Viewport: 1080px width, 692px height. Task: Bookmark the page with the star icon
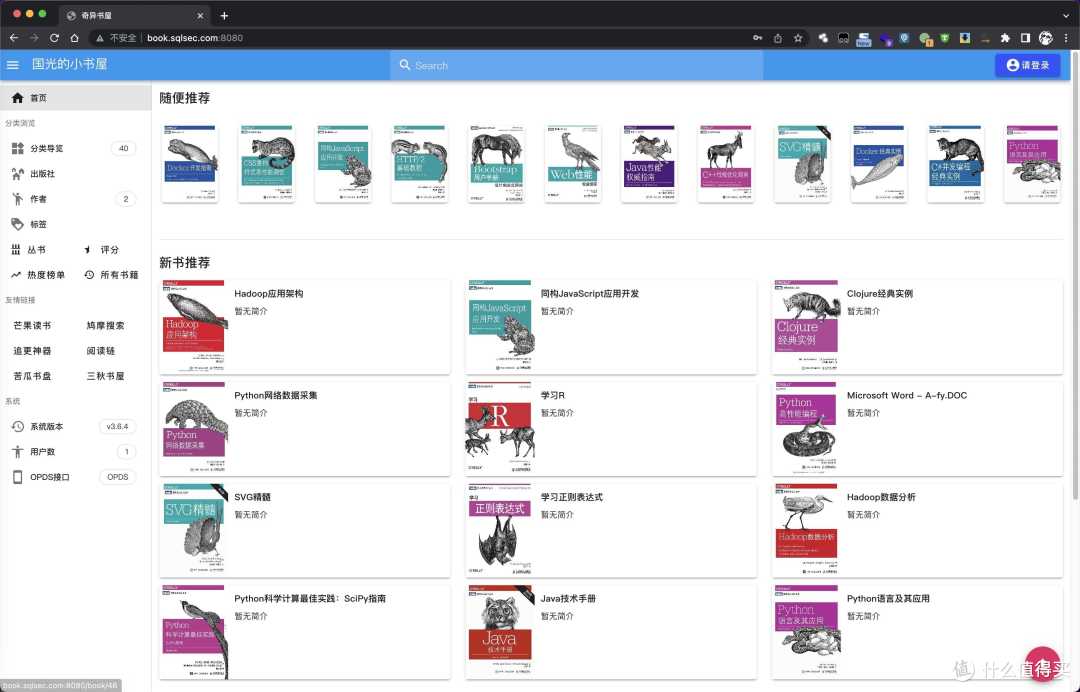(798, 38)
